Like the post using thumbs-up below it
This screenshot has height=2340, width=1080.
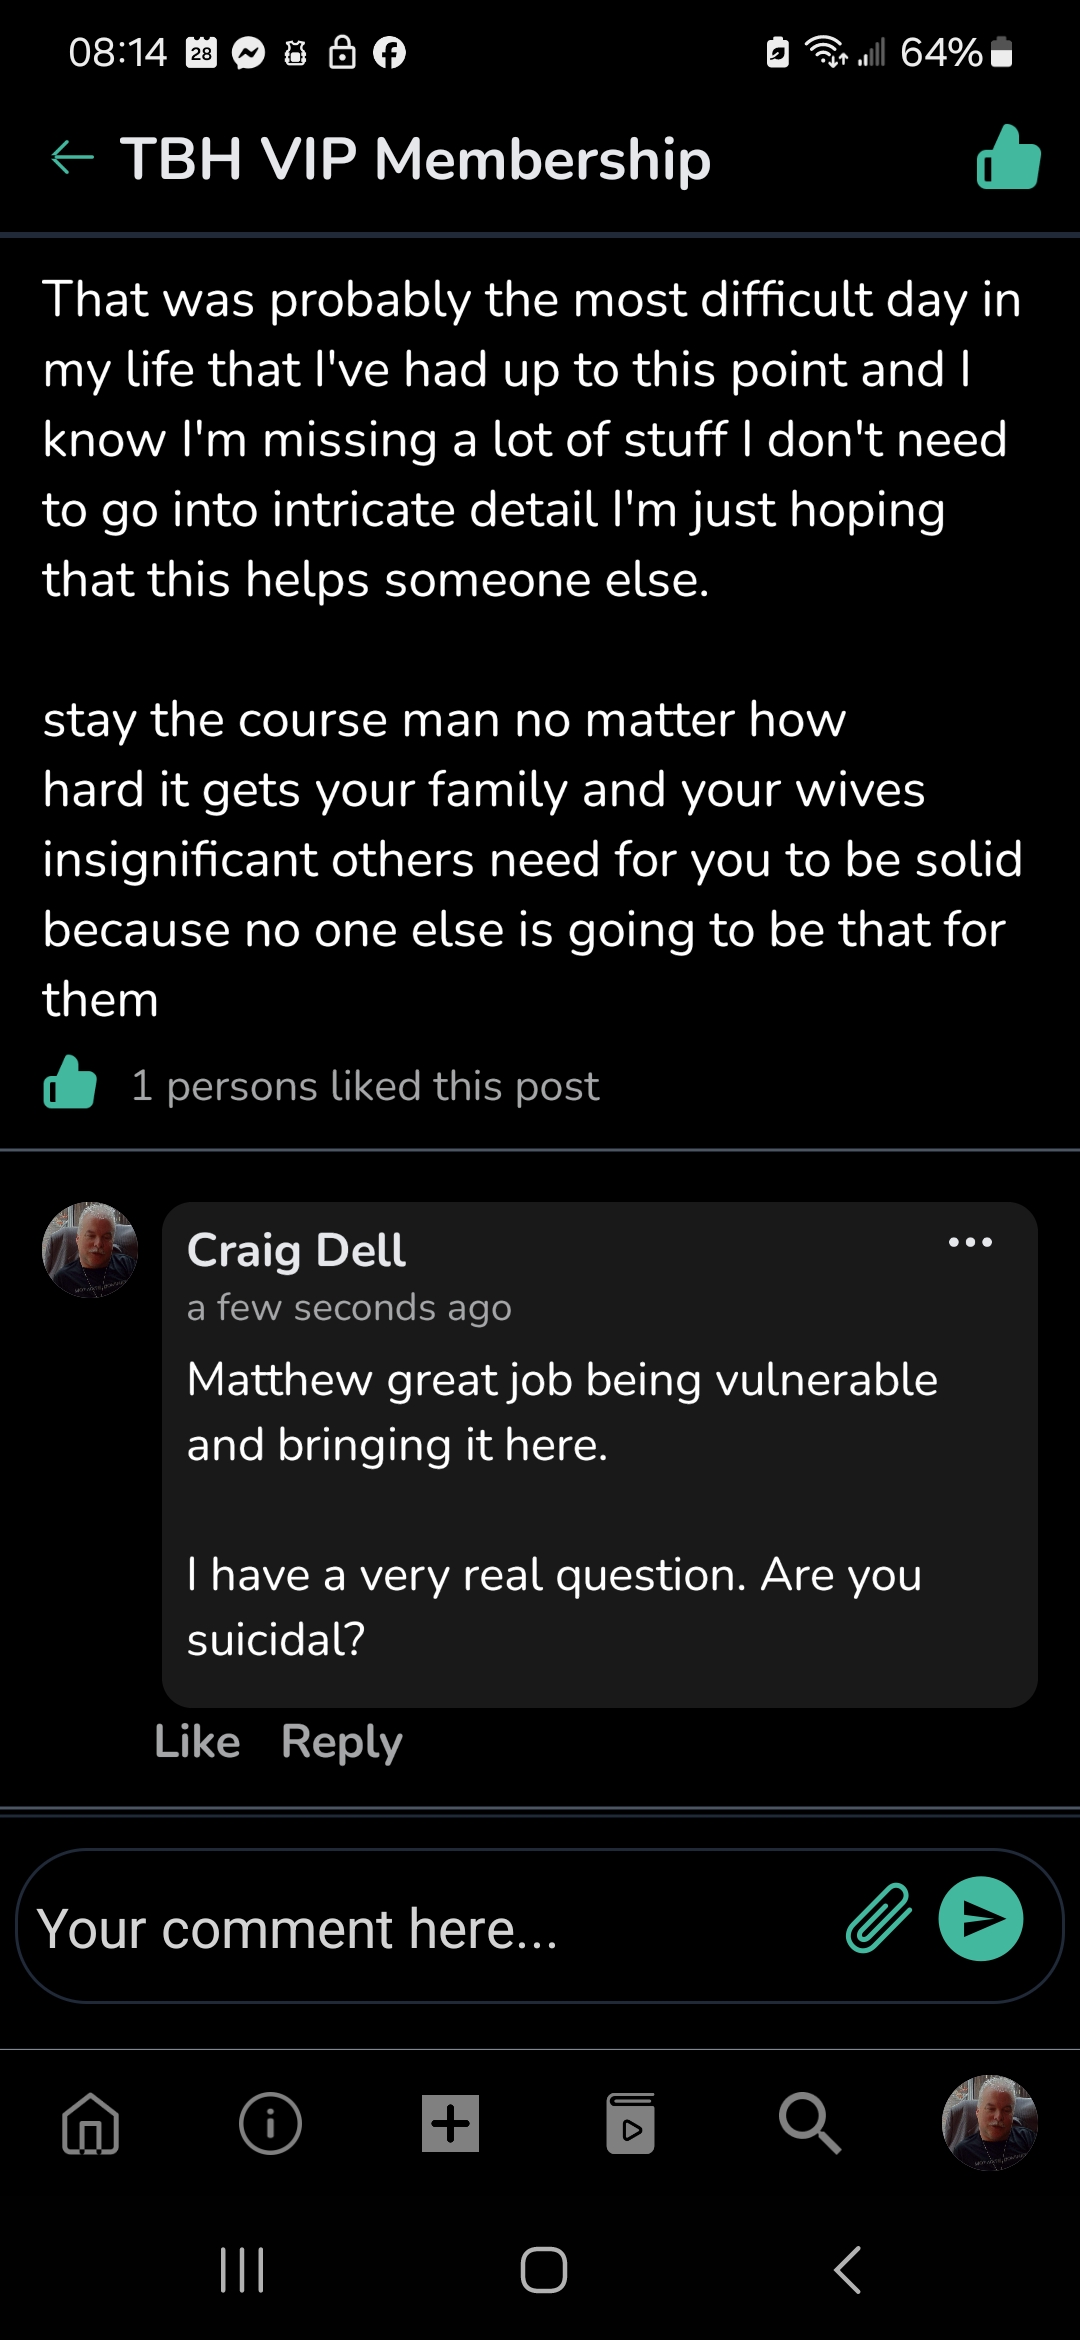click(x=70, y=1084)
